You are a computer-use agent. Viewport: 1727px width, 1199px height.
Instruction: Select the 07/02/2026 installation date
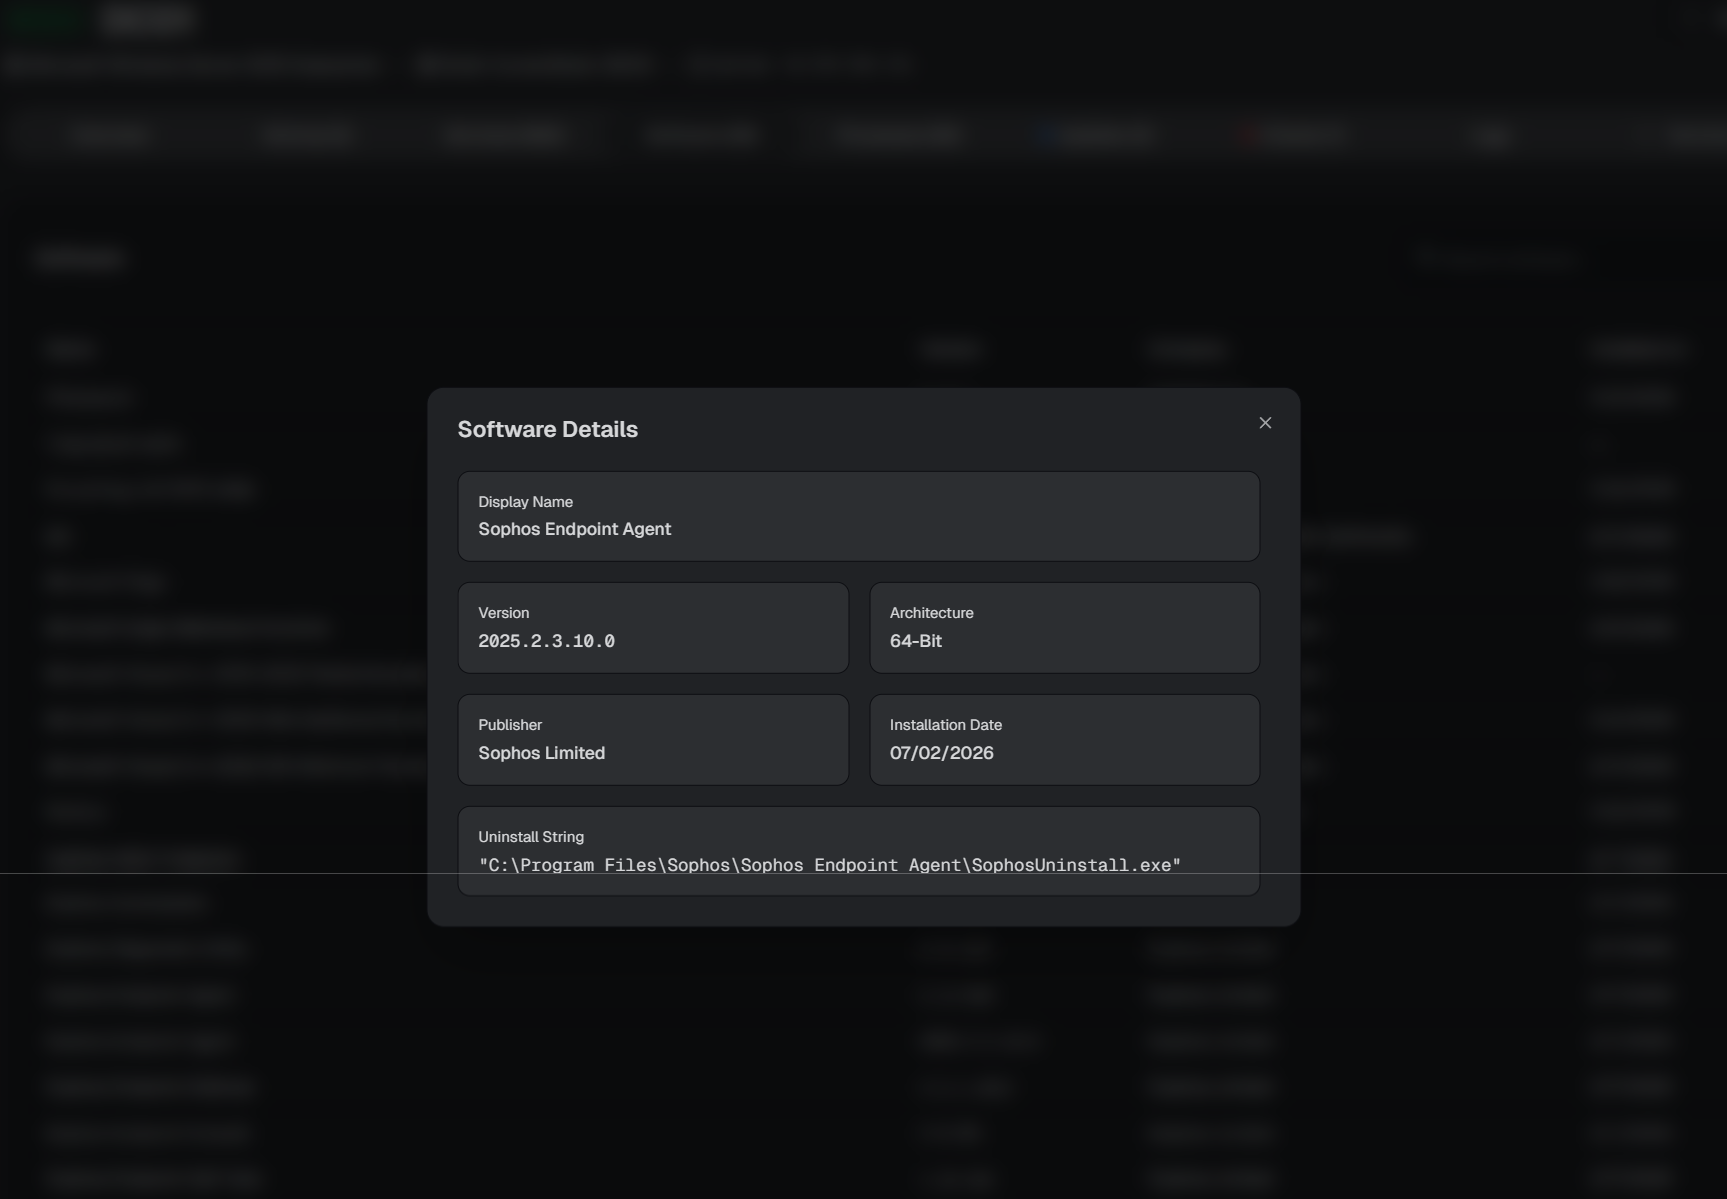click(941, 753)
